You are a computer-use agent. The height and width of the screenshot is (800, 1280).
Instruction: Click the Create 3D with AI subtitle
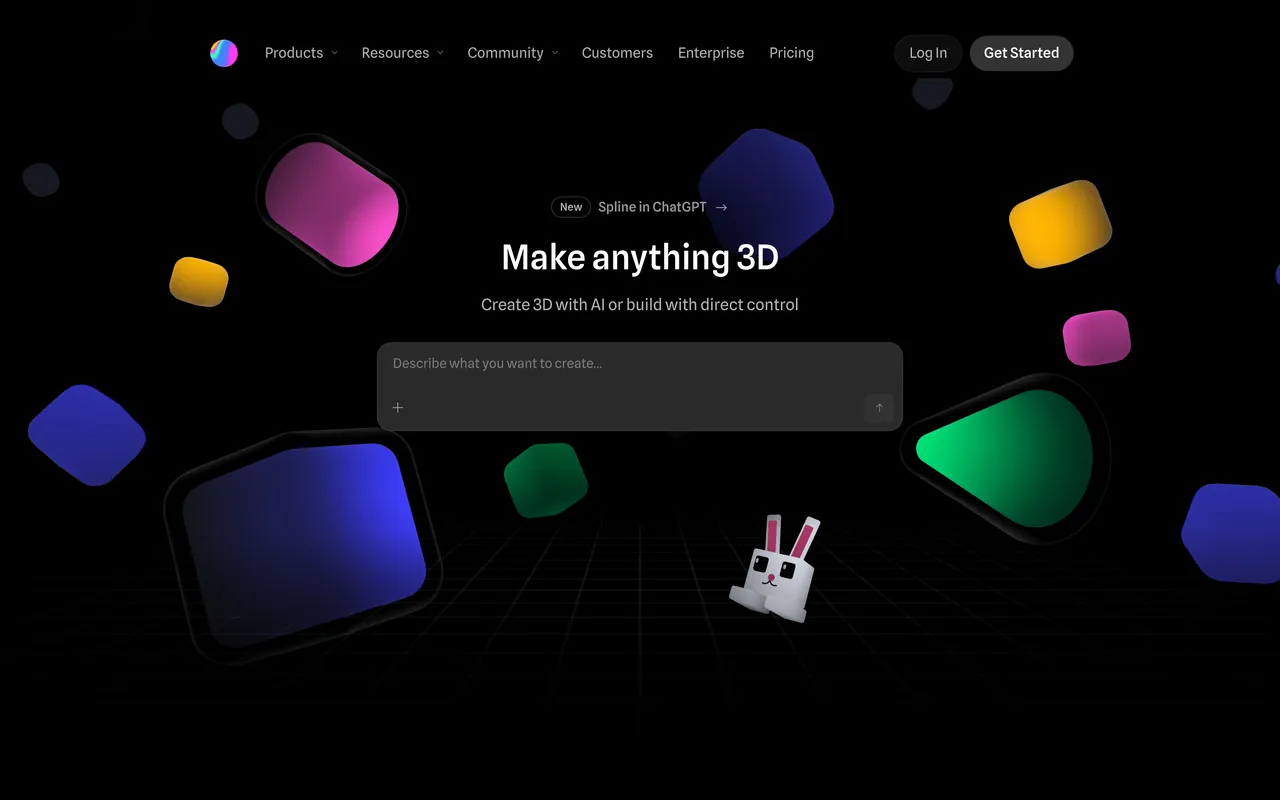point(640,304)
